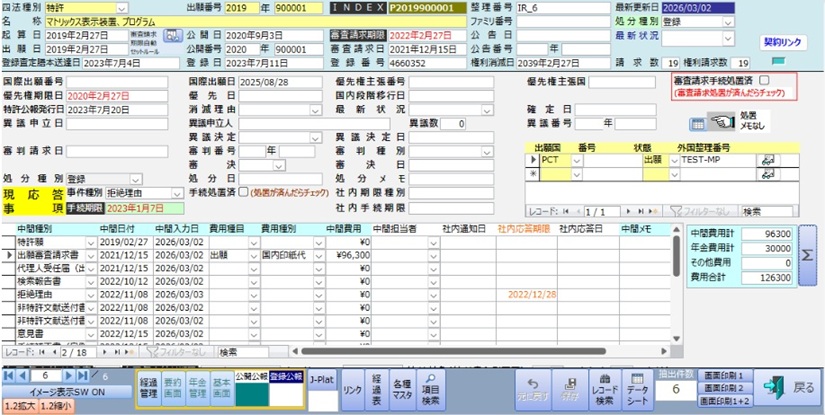Go to last record in bottom navigator
Viewport: 825px width, 415px height.
click(83, 376)
